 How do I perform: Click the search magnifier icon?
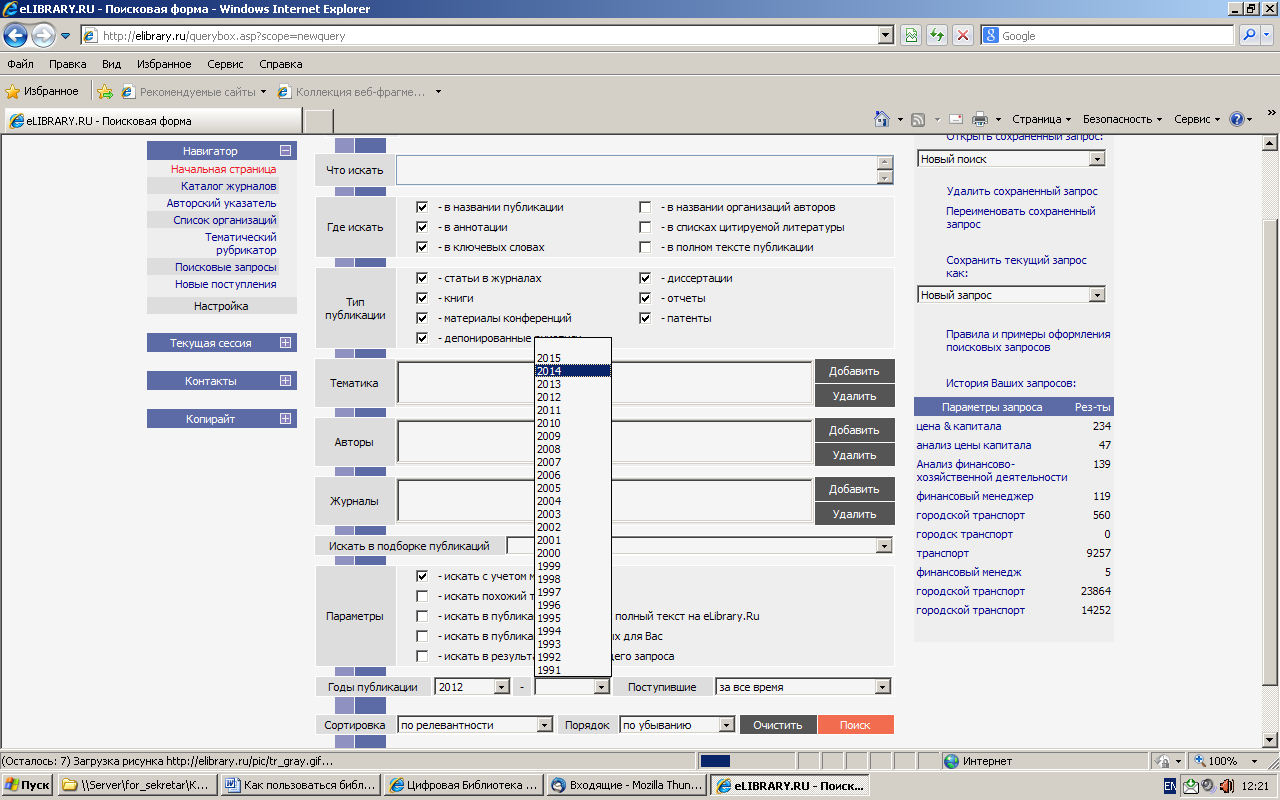tap(1249, 35)
